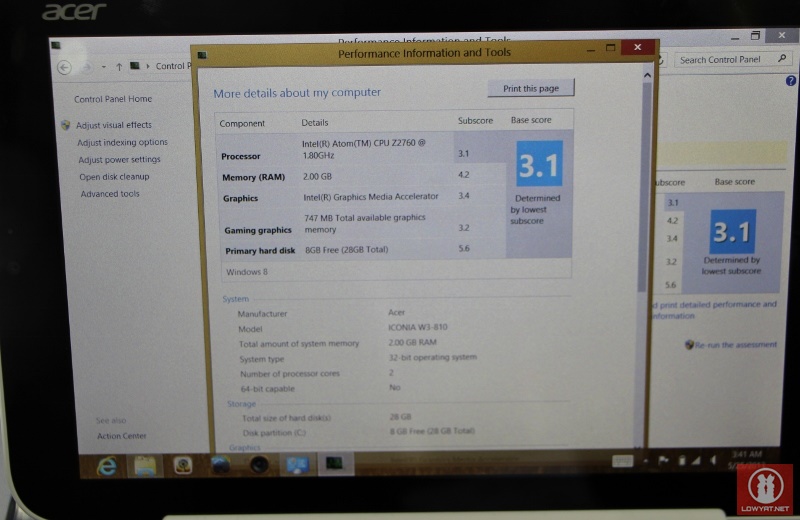Click the 3.1 base score tile in back window
800x520 pixels.
(x=732, y=231)
